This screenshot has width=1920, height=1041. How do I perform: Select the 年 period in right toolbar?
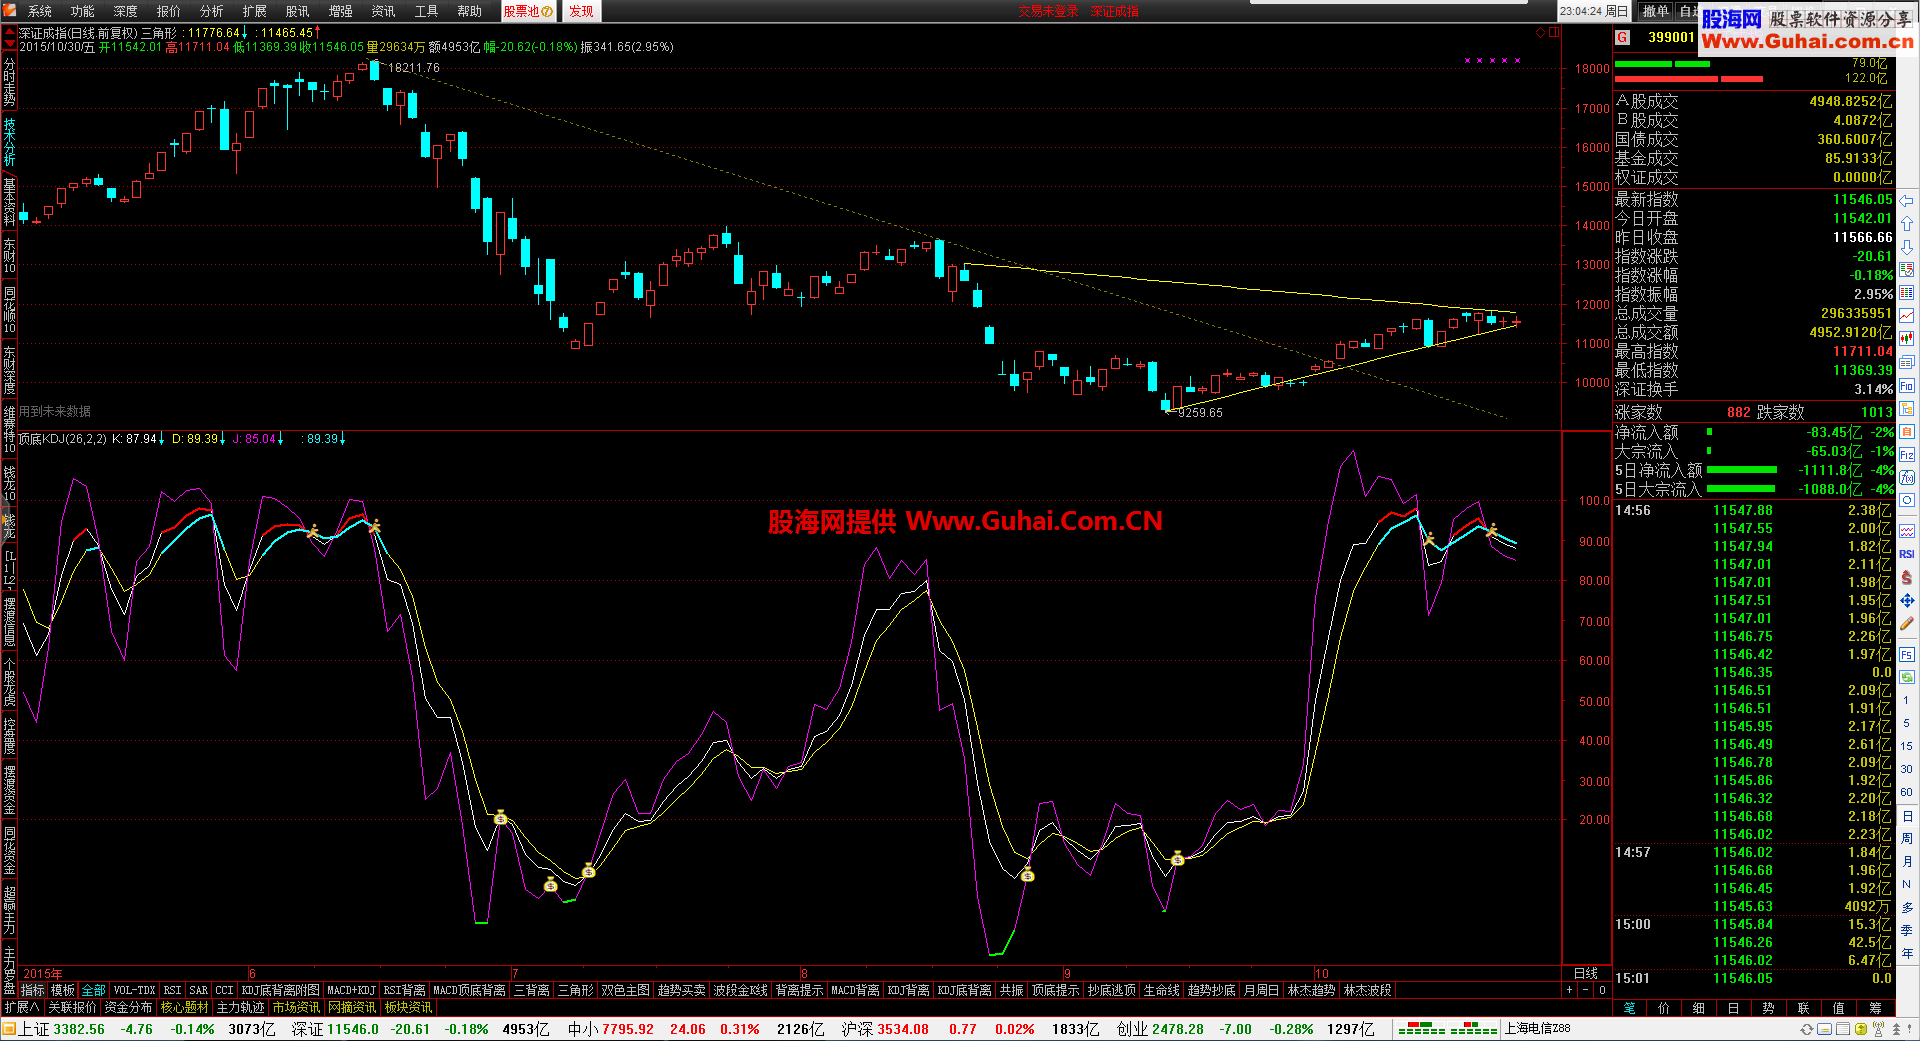click(x=1907, y=953)
